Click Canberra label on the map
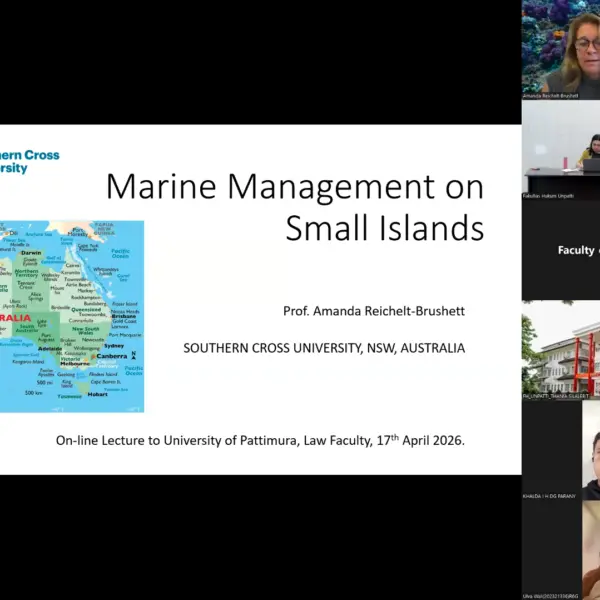The image size is (600, 600). [x=114, y=353]
